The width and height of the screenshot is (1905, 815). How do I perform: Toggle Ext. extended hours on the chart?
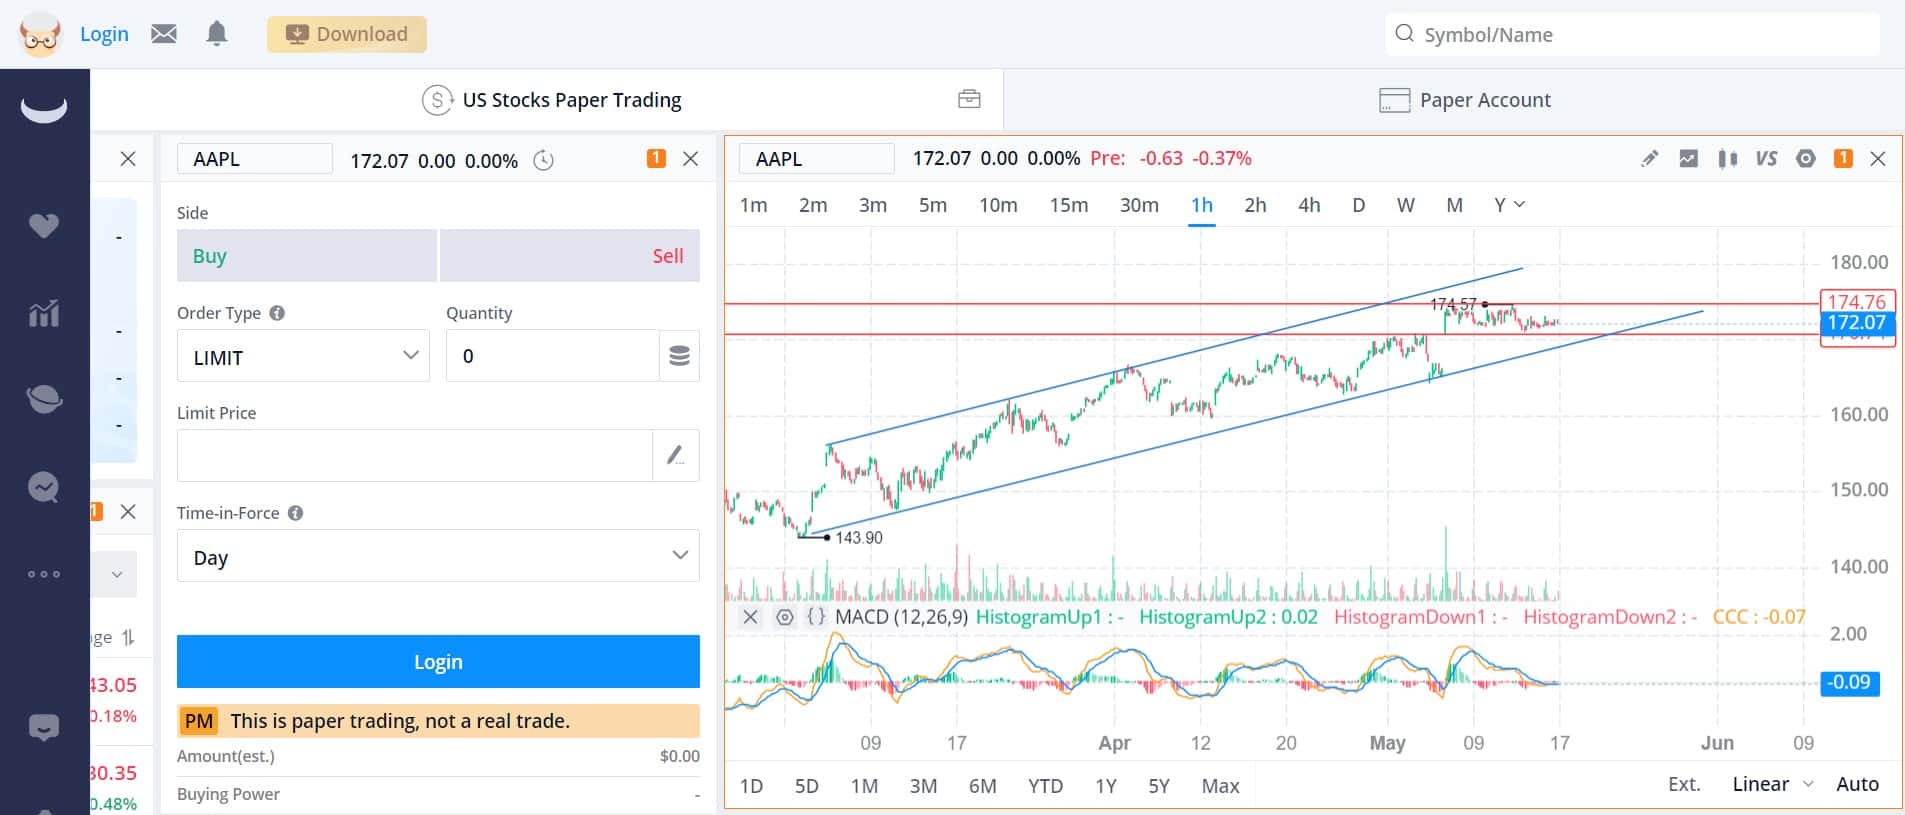coord(1684,784)
